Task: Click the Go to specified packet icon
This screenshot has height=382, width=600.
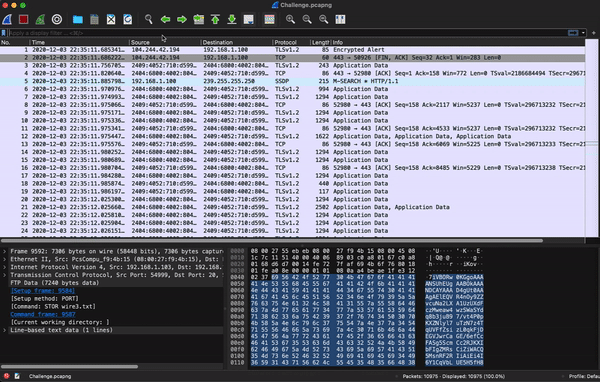Action: (199, 19)
